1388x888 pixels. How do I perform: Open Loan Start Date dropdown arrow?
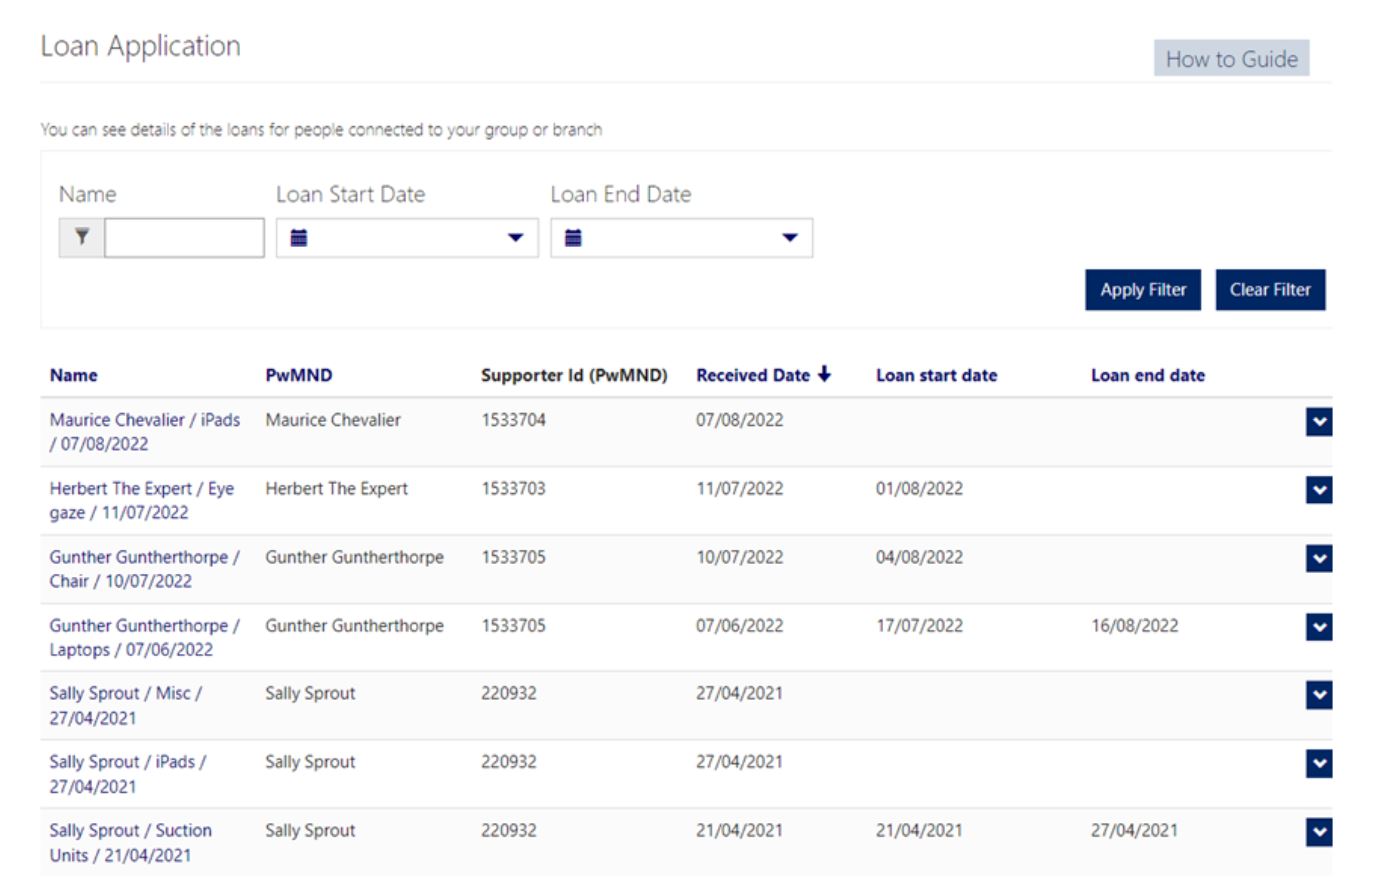coord(516,238)
